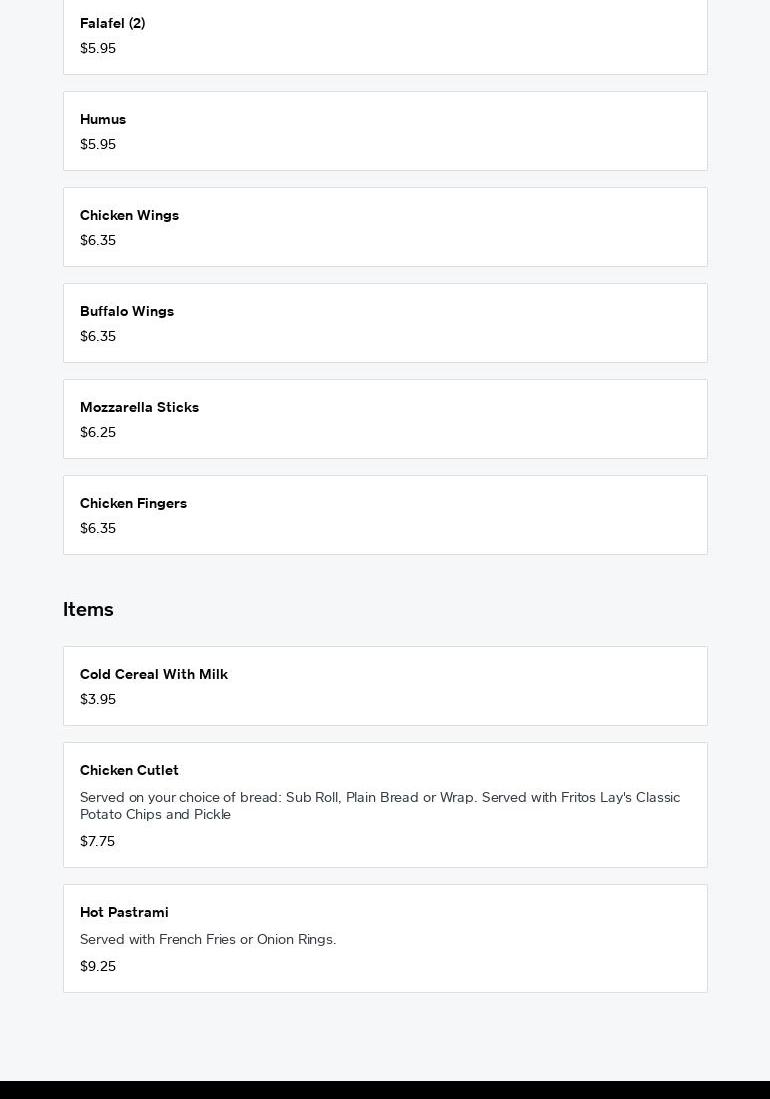Open the Mozzarella Sticks item title

139,407
